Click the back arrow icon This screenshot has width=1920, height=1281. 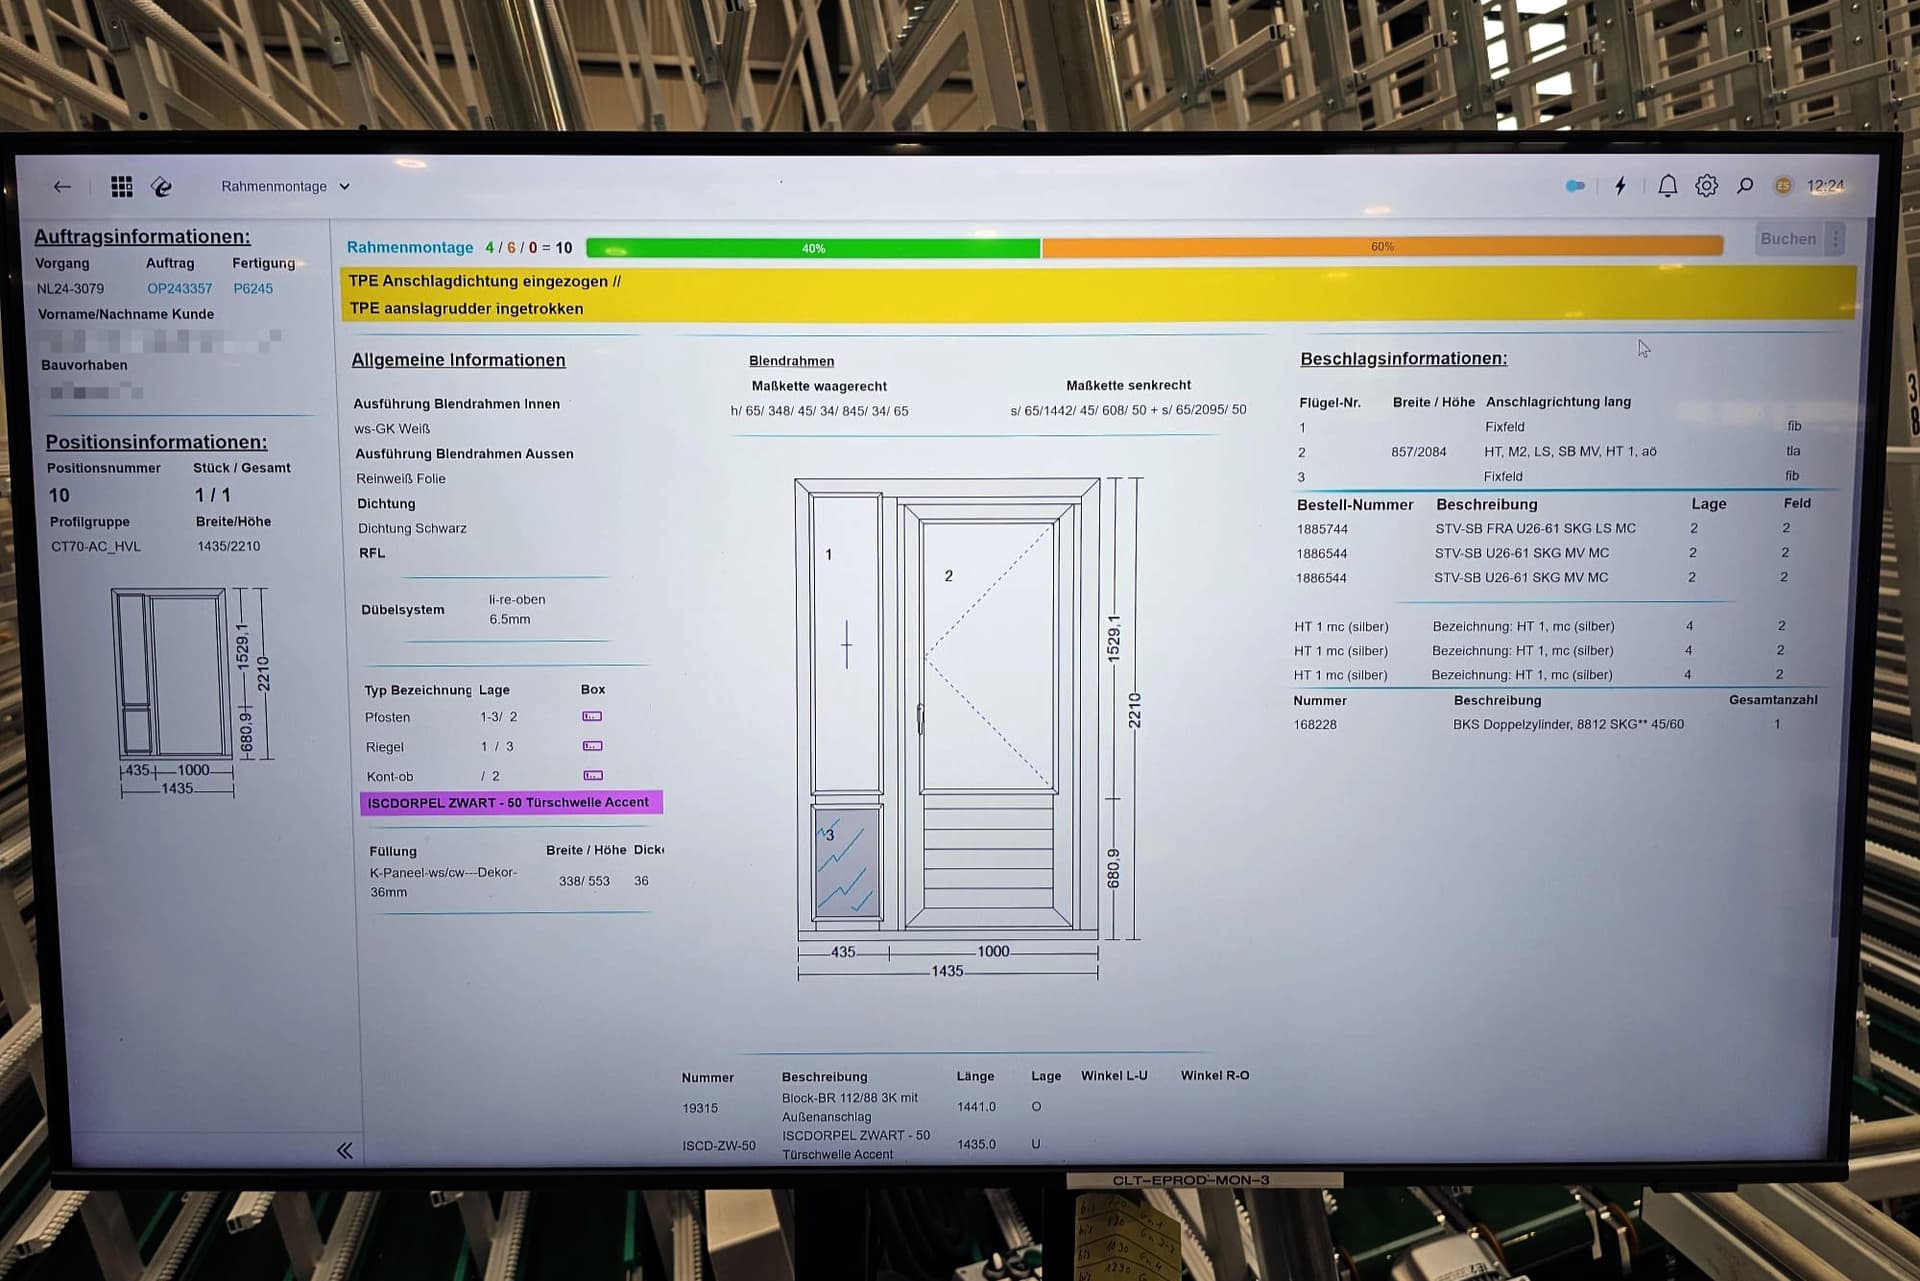[x=62, y=187]
